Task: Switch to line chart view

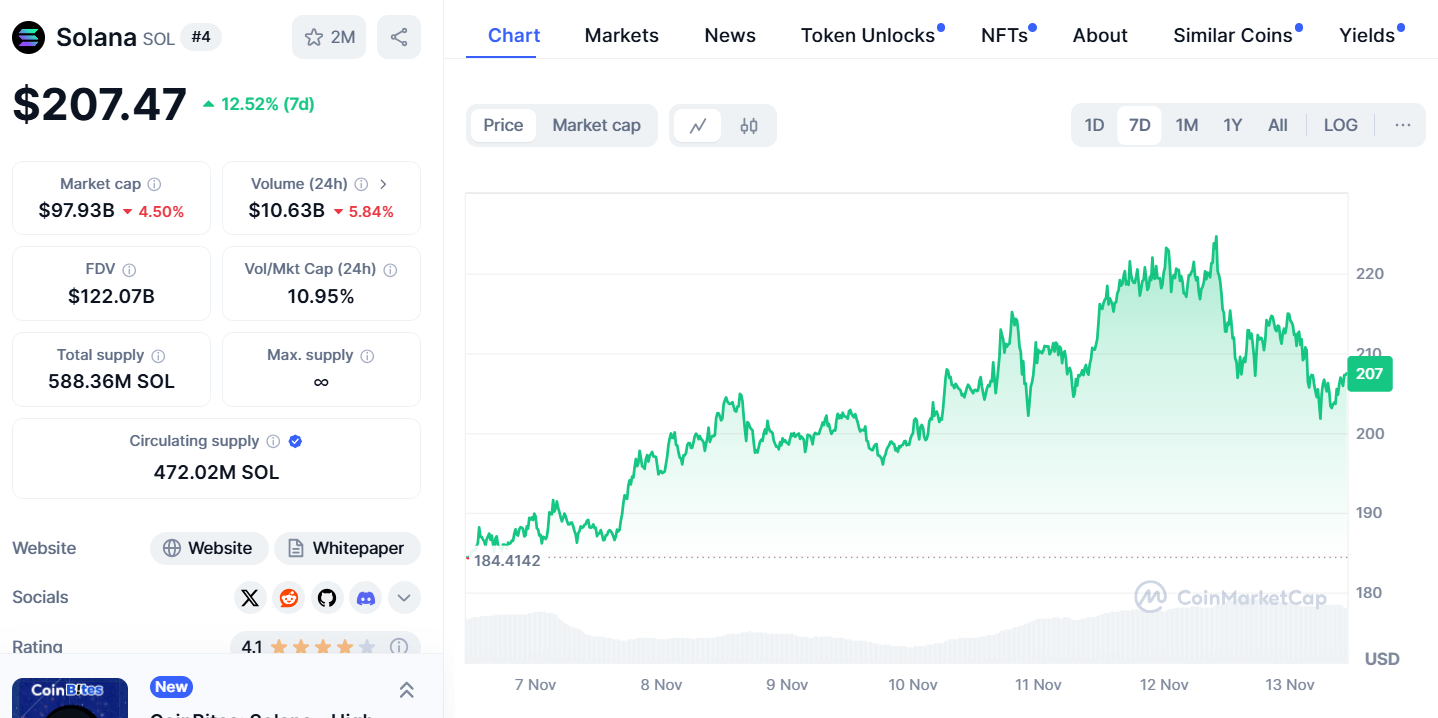Action: coord(698,126)
